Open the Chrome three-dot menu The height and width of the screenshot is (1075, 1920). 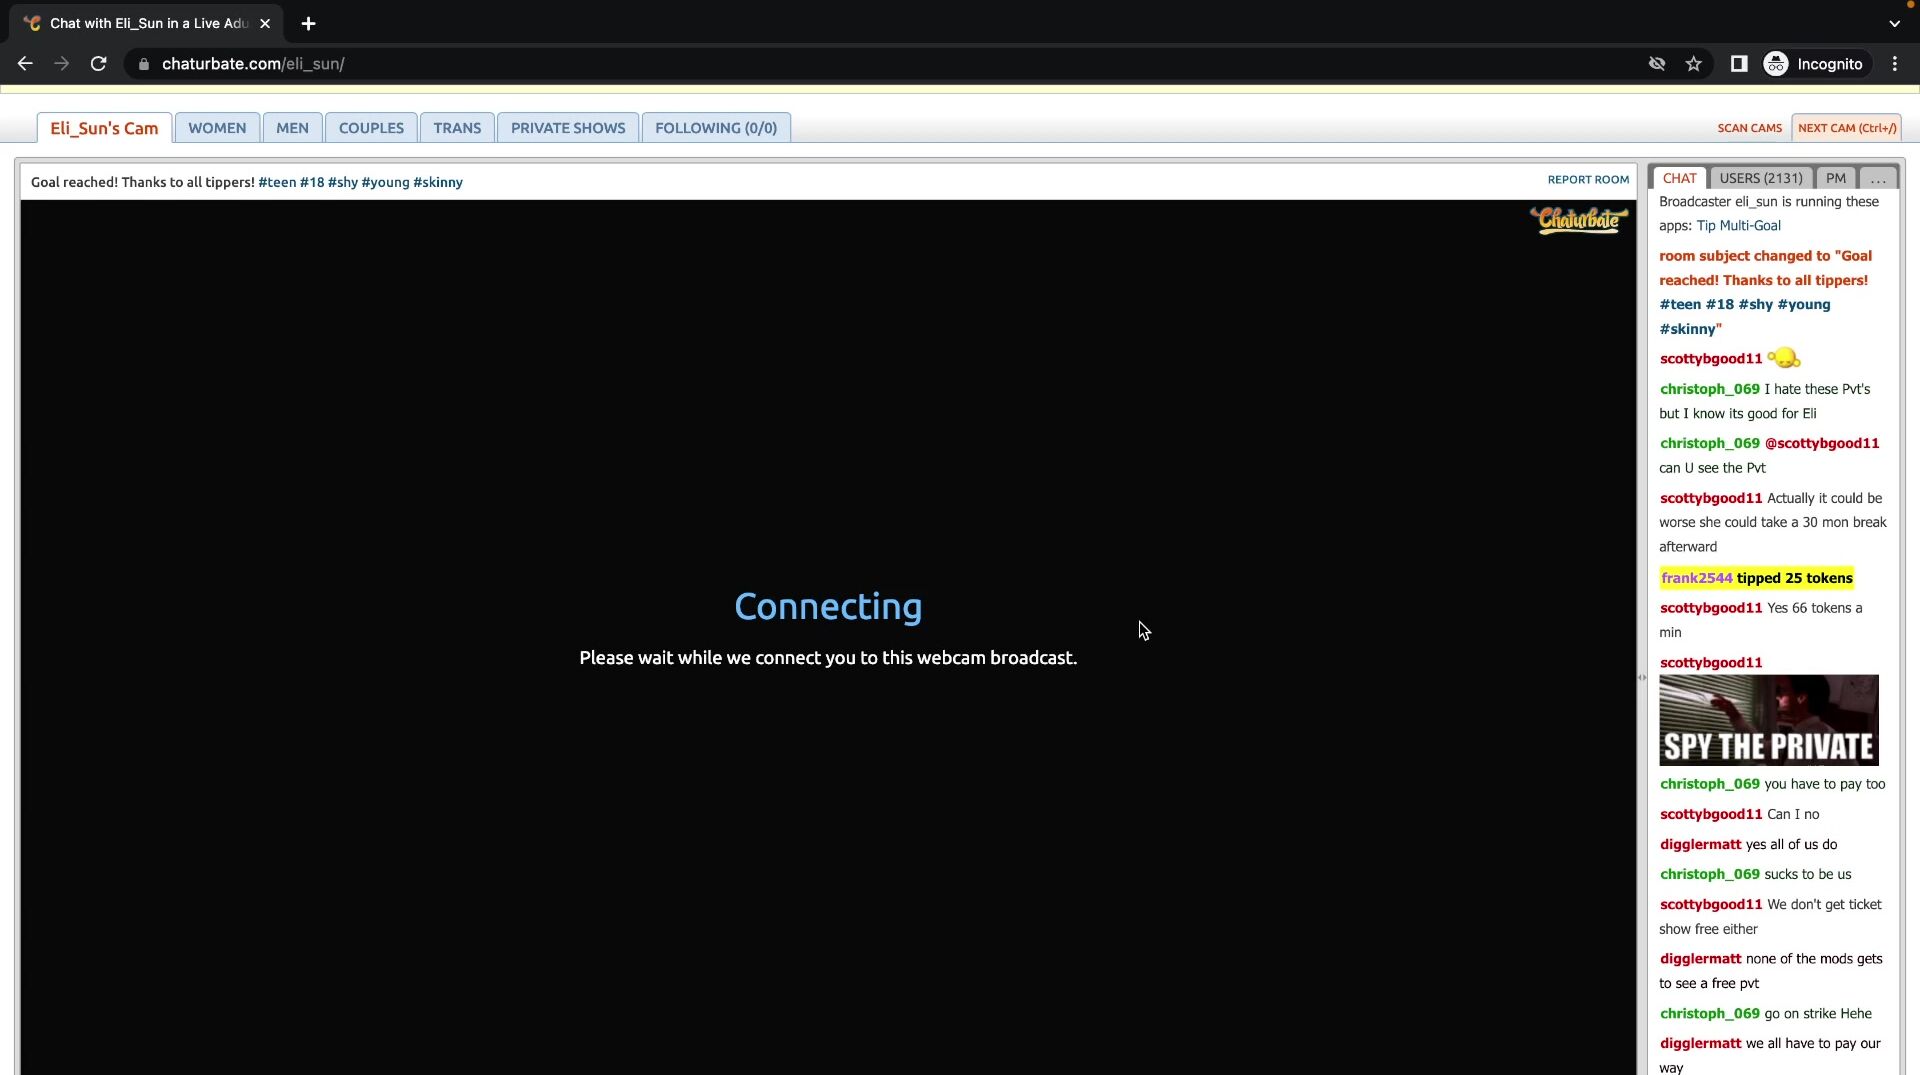pyautogui.click(x=1895, y=64)
